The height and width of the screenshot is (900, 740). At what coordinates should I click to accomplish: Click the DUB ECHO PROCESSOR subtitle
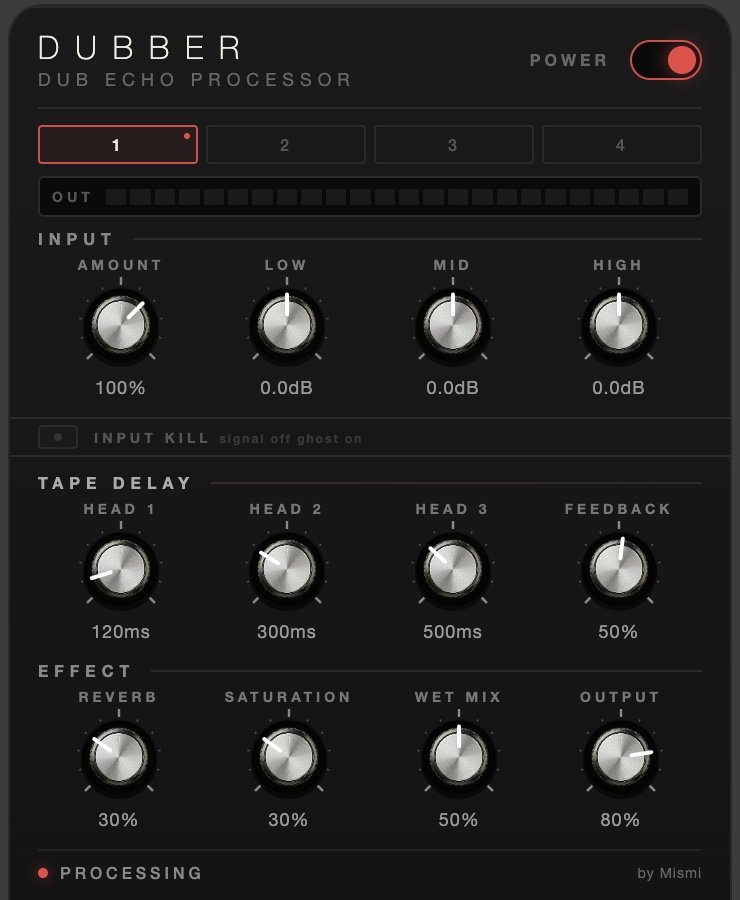[x=195, y=80]
